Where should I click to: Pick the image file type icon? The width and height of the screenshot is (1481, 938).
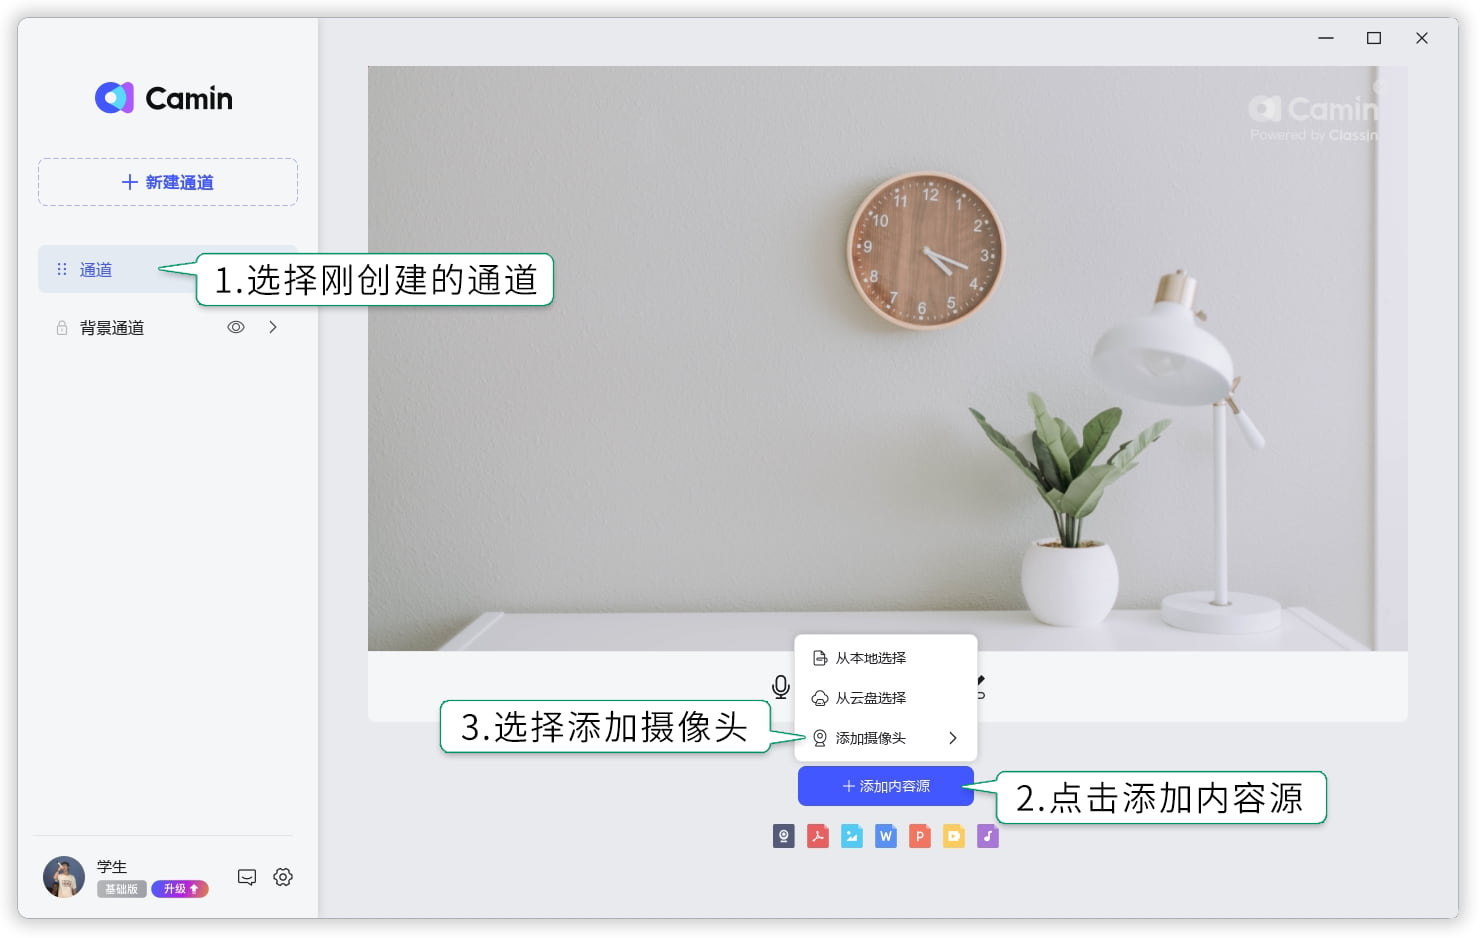coord(852,836)
